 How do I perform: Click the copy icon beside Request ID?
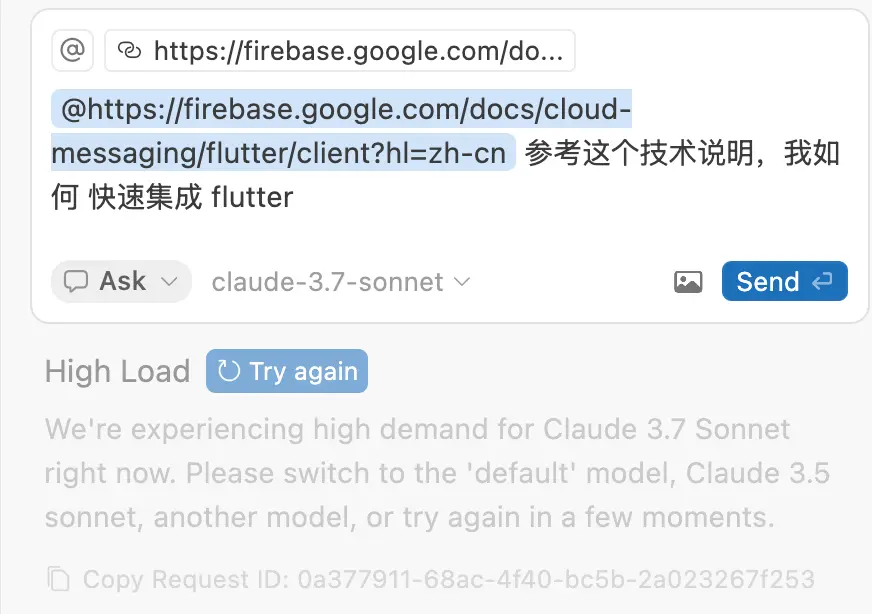coord(59,579)
